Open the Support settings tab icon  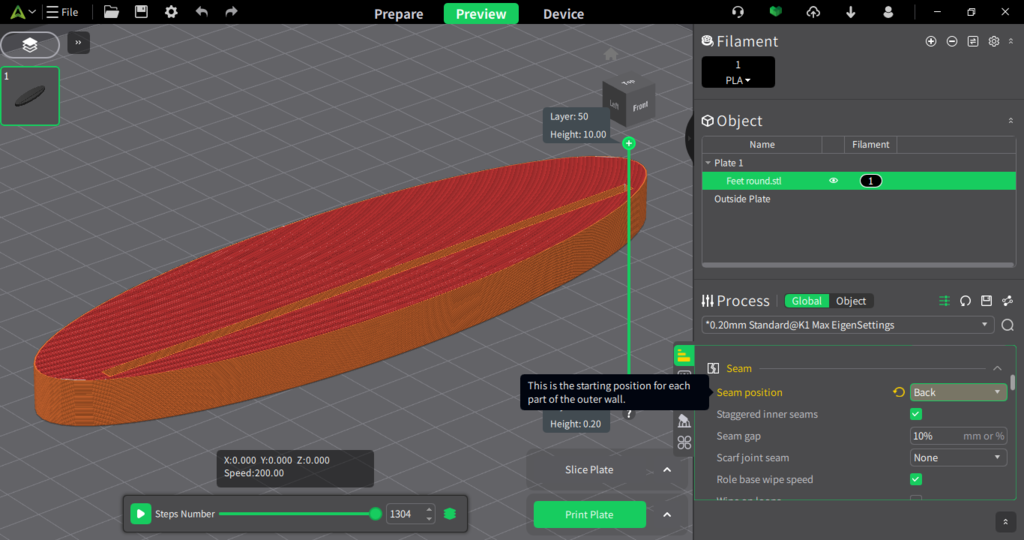click(x=684, y=421)
